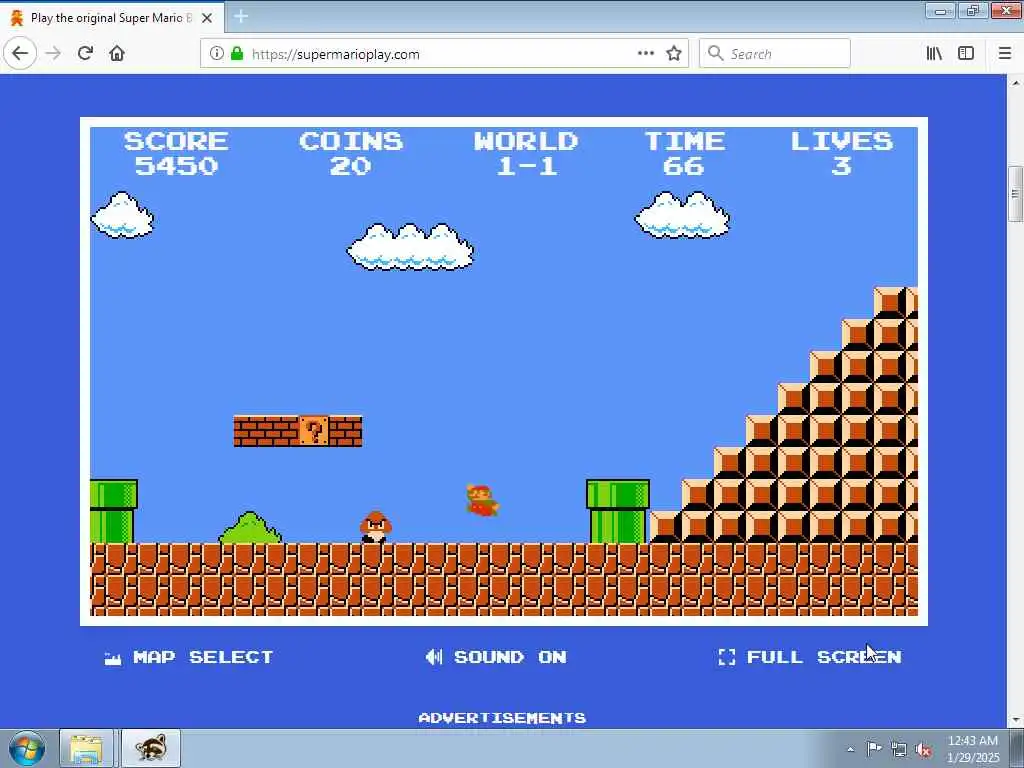
Task: Reload the page with the refresh icon
Action: pyautogui.click(x=85, y=54)
